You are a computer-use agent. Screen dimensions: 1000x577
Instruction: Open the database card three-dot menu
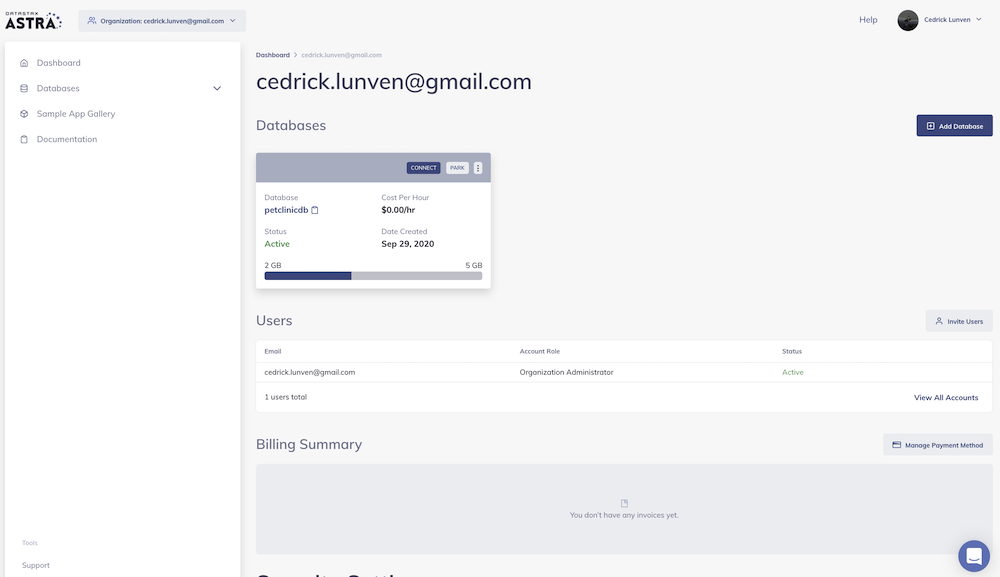point(478,168)
